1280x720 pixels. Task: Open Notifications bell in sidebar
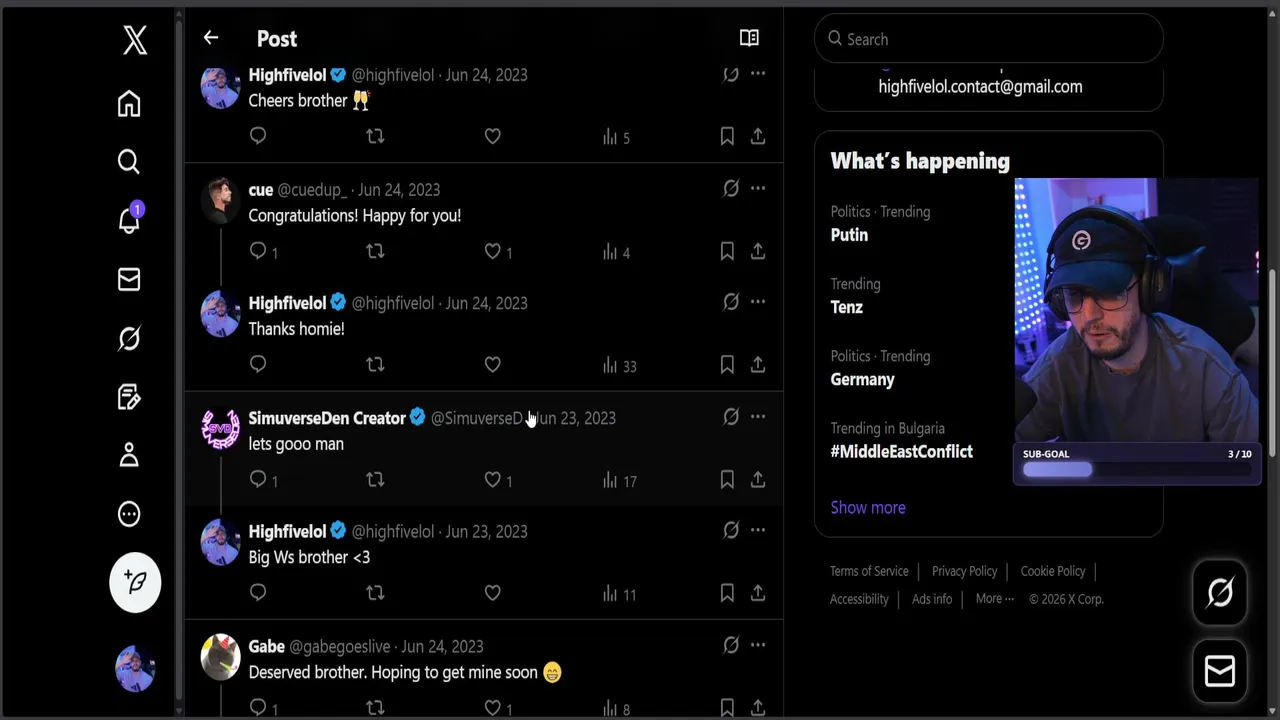point(129,220)
